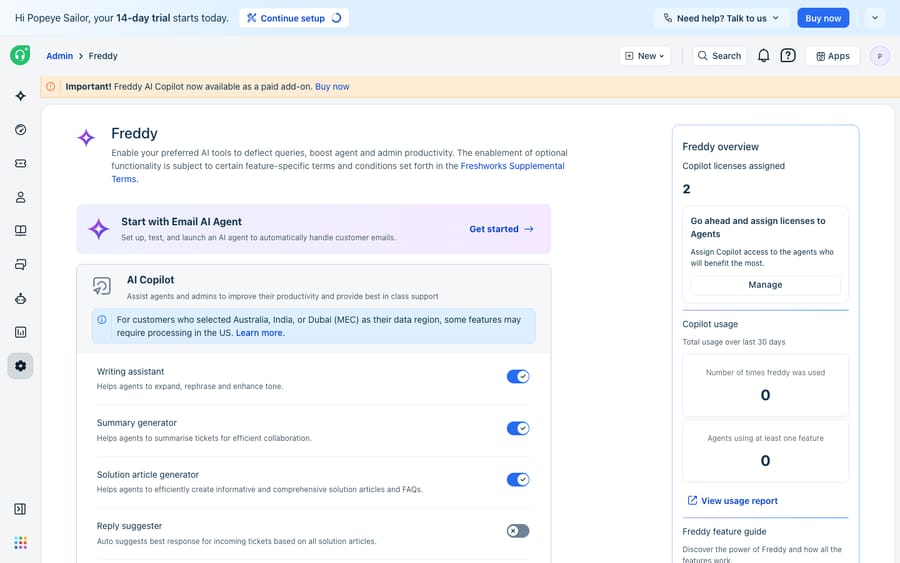Select the Admin gear sidebar icon

[x=21, y=366]
